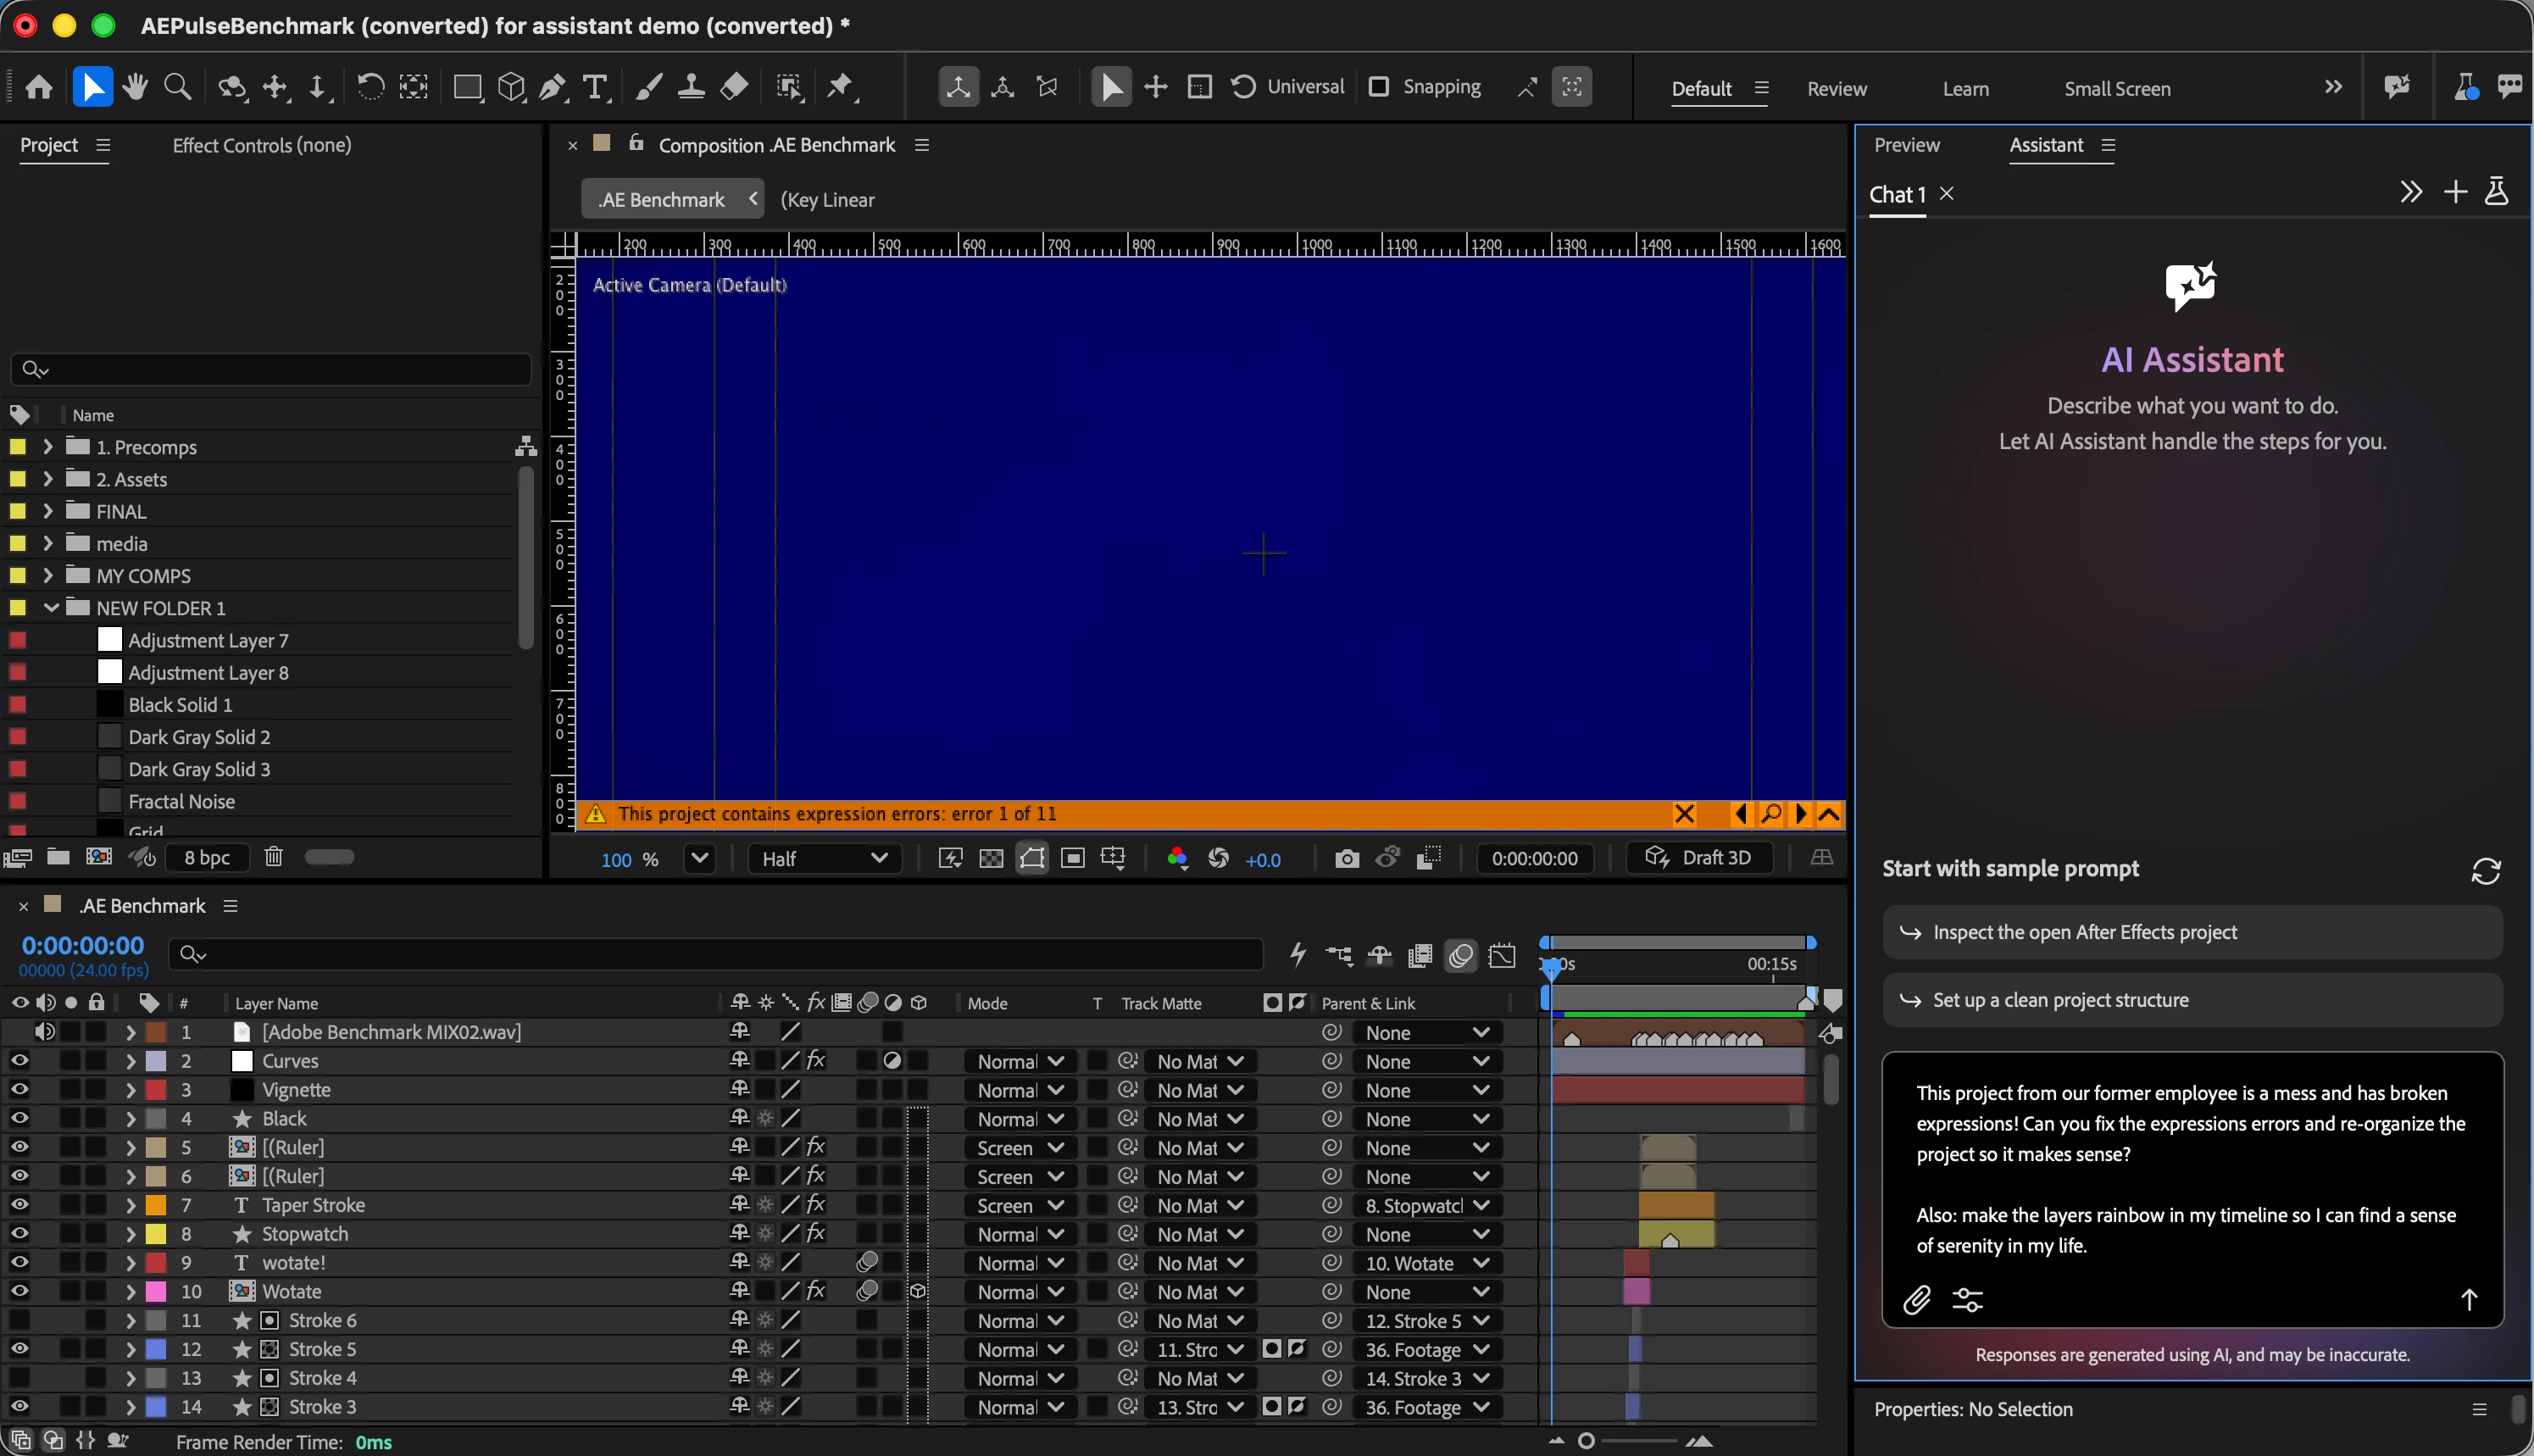Click Inspect the open After Effects project
The height and width of the screenshot is (1456, 2534).
tap(2192, 932)
